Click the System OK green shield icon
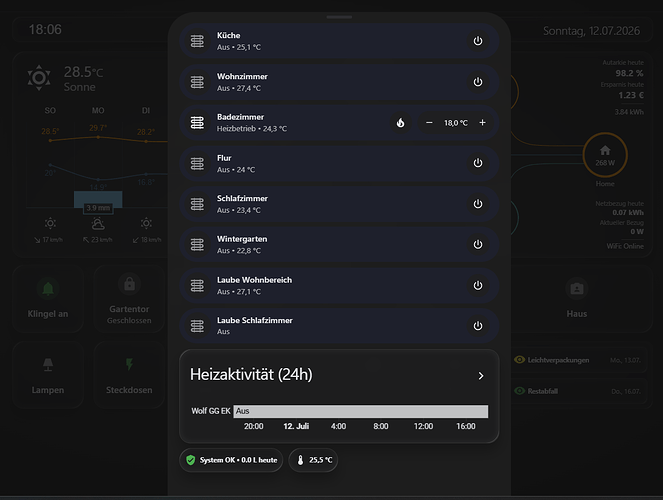The image size is (663, 500). (x=191, y=460)
